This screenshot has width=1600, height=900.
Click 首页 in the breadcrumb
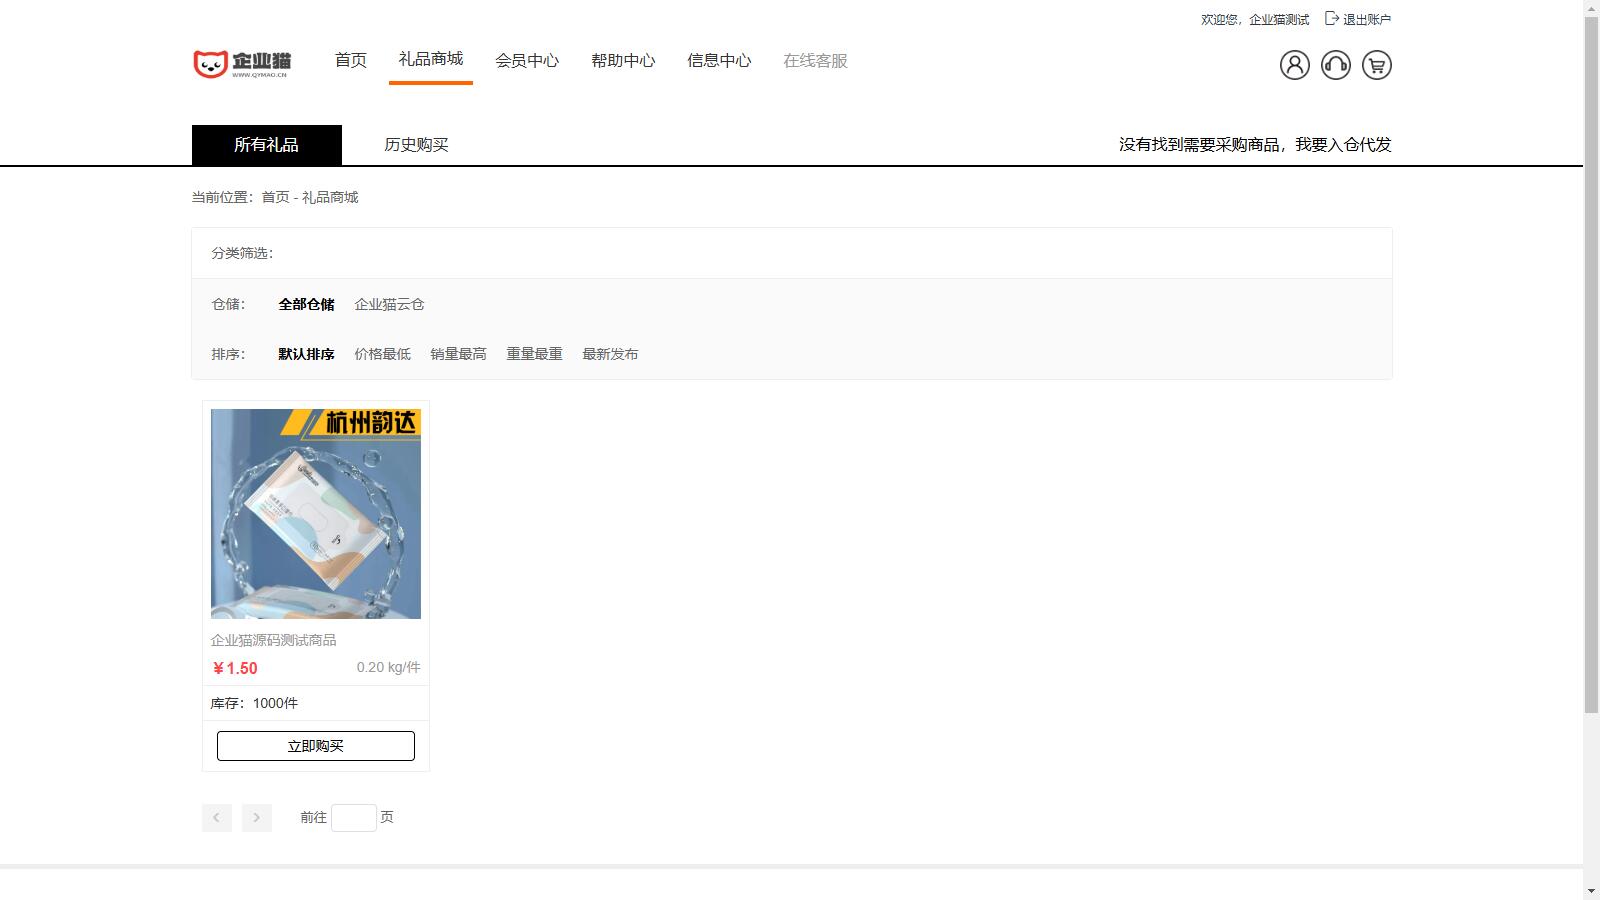tap(275, 198)
